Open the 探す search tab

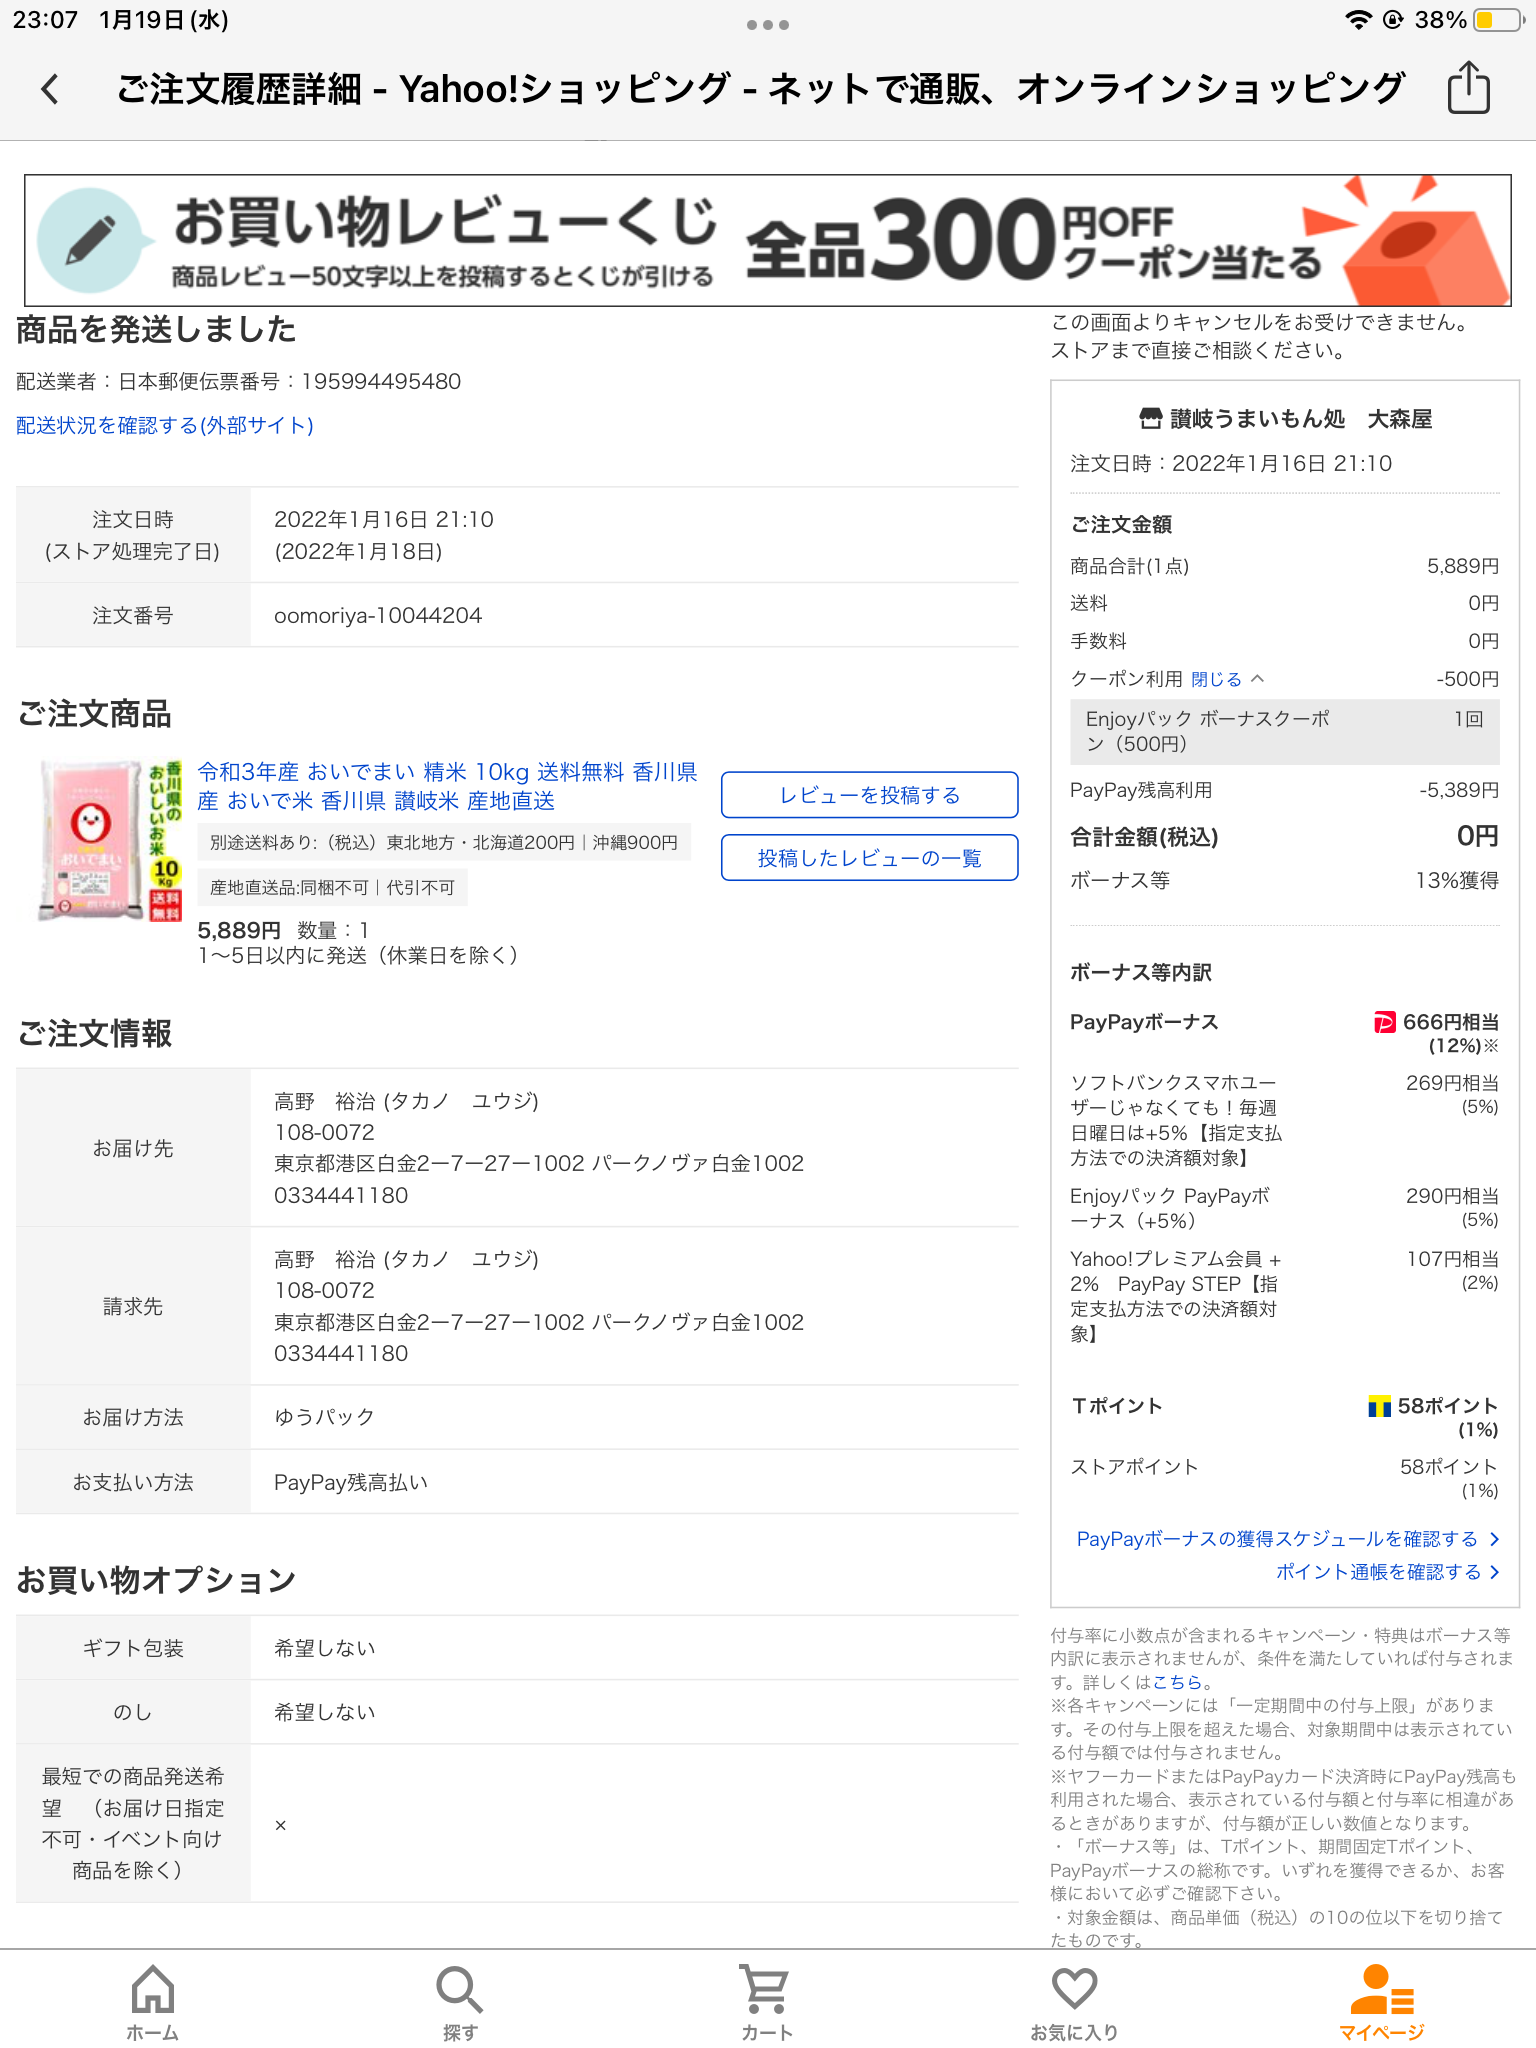(x=460, y=2002)
